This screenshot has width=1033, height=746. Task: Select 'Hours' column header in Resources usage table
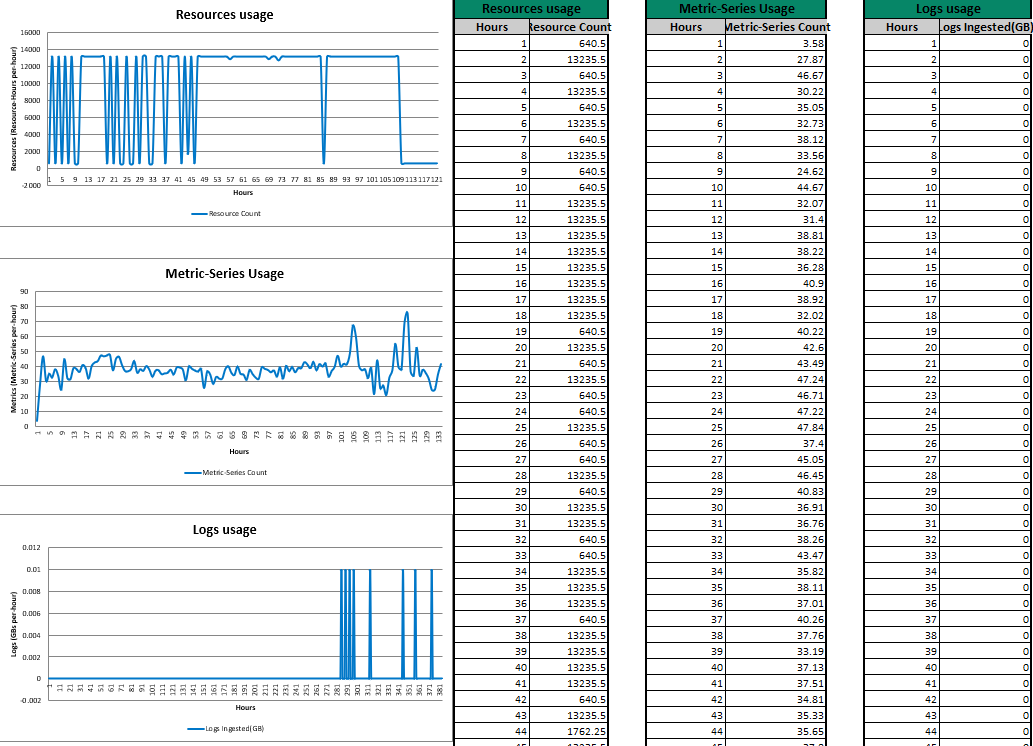(x=491, y=27)
